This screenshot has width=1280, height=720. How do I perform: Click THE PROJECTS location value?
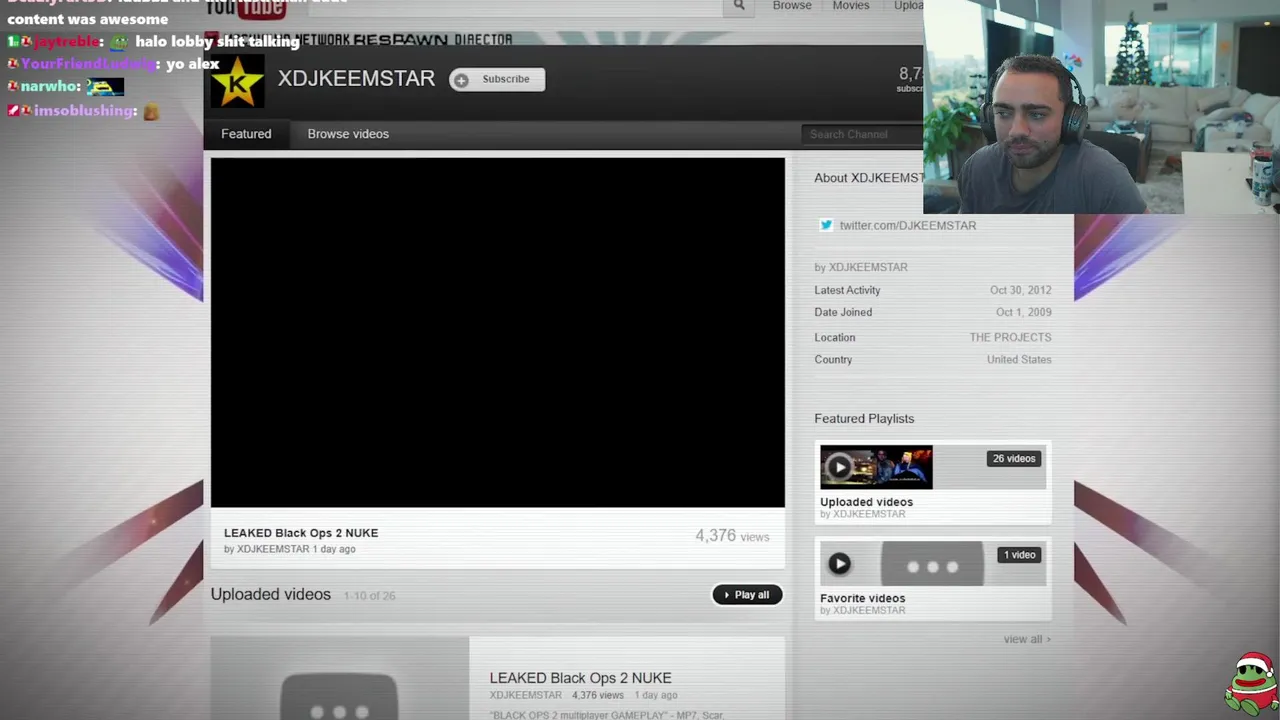click(1010, 338)
